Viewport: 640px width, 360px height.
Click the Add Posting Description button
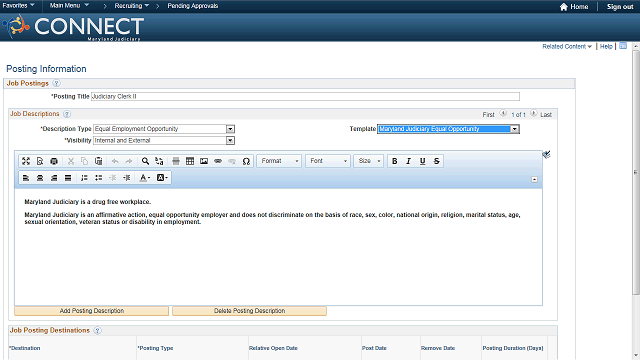[91, 311]
